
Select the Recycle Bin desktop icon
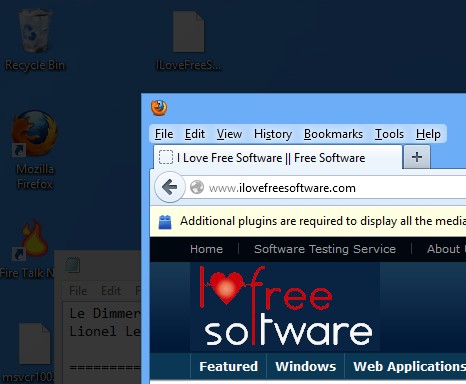tap(35, 40)
